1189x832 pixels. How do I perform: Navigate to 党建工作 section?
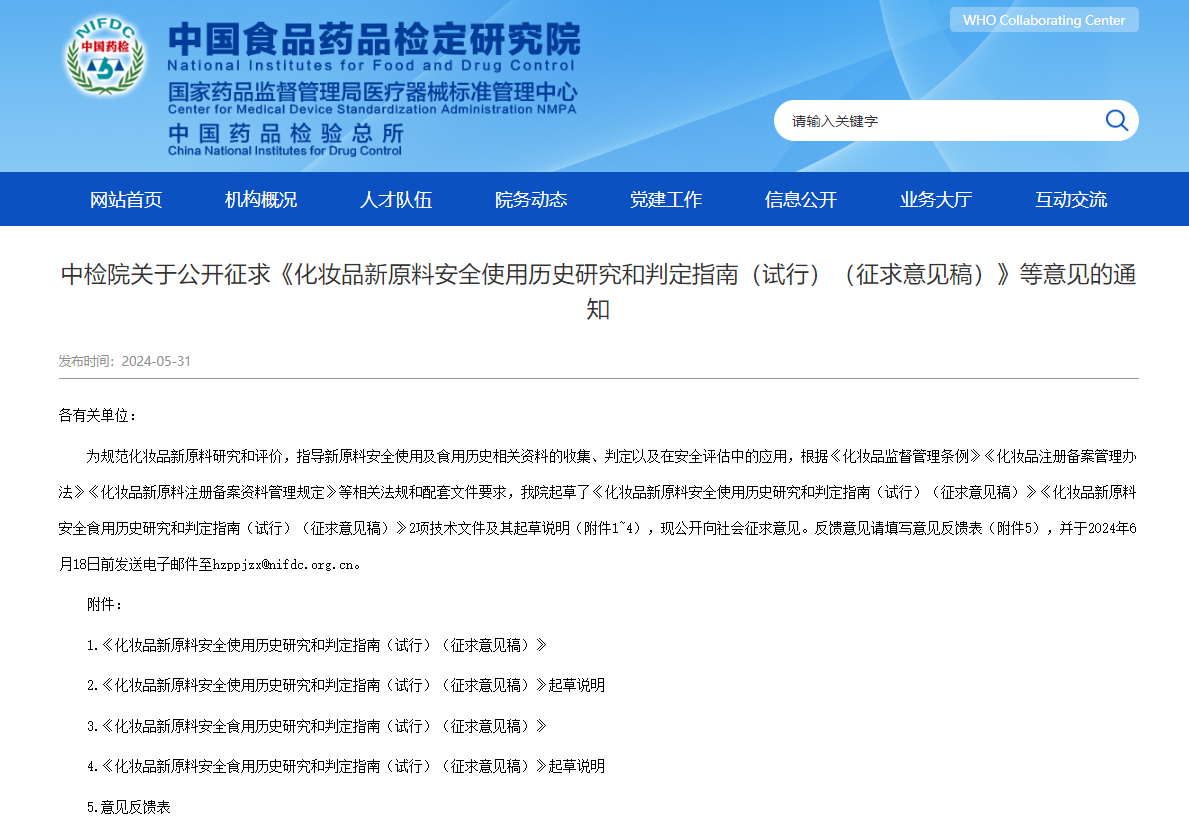pos(666,199)
